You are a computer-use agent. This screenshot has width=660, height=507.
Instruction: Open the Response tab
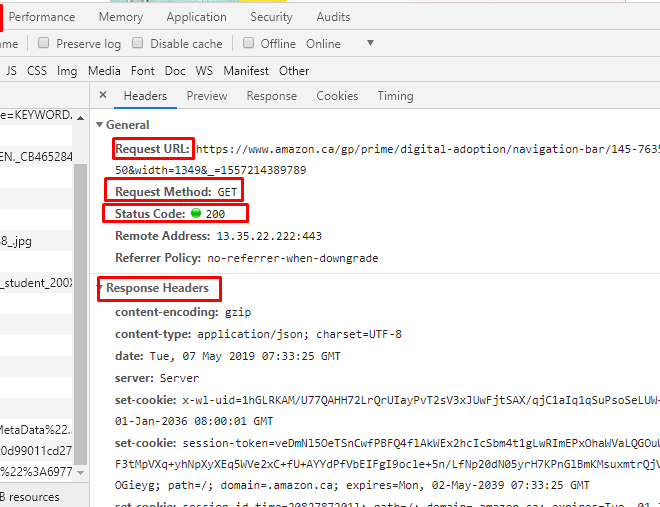pos(271,96)
